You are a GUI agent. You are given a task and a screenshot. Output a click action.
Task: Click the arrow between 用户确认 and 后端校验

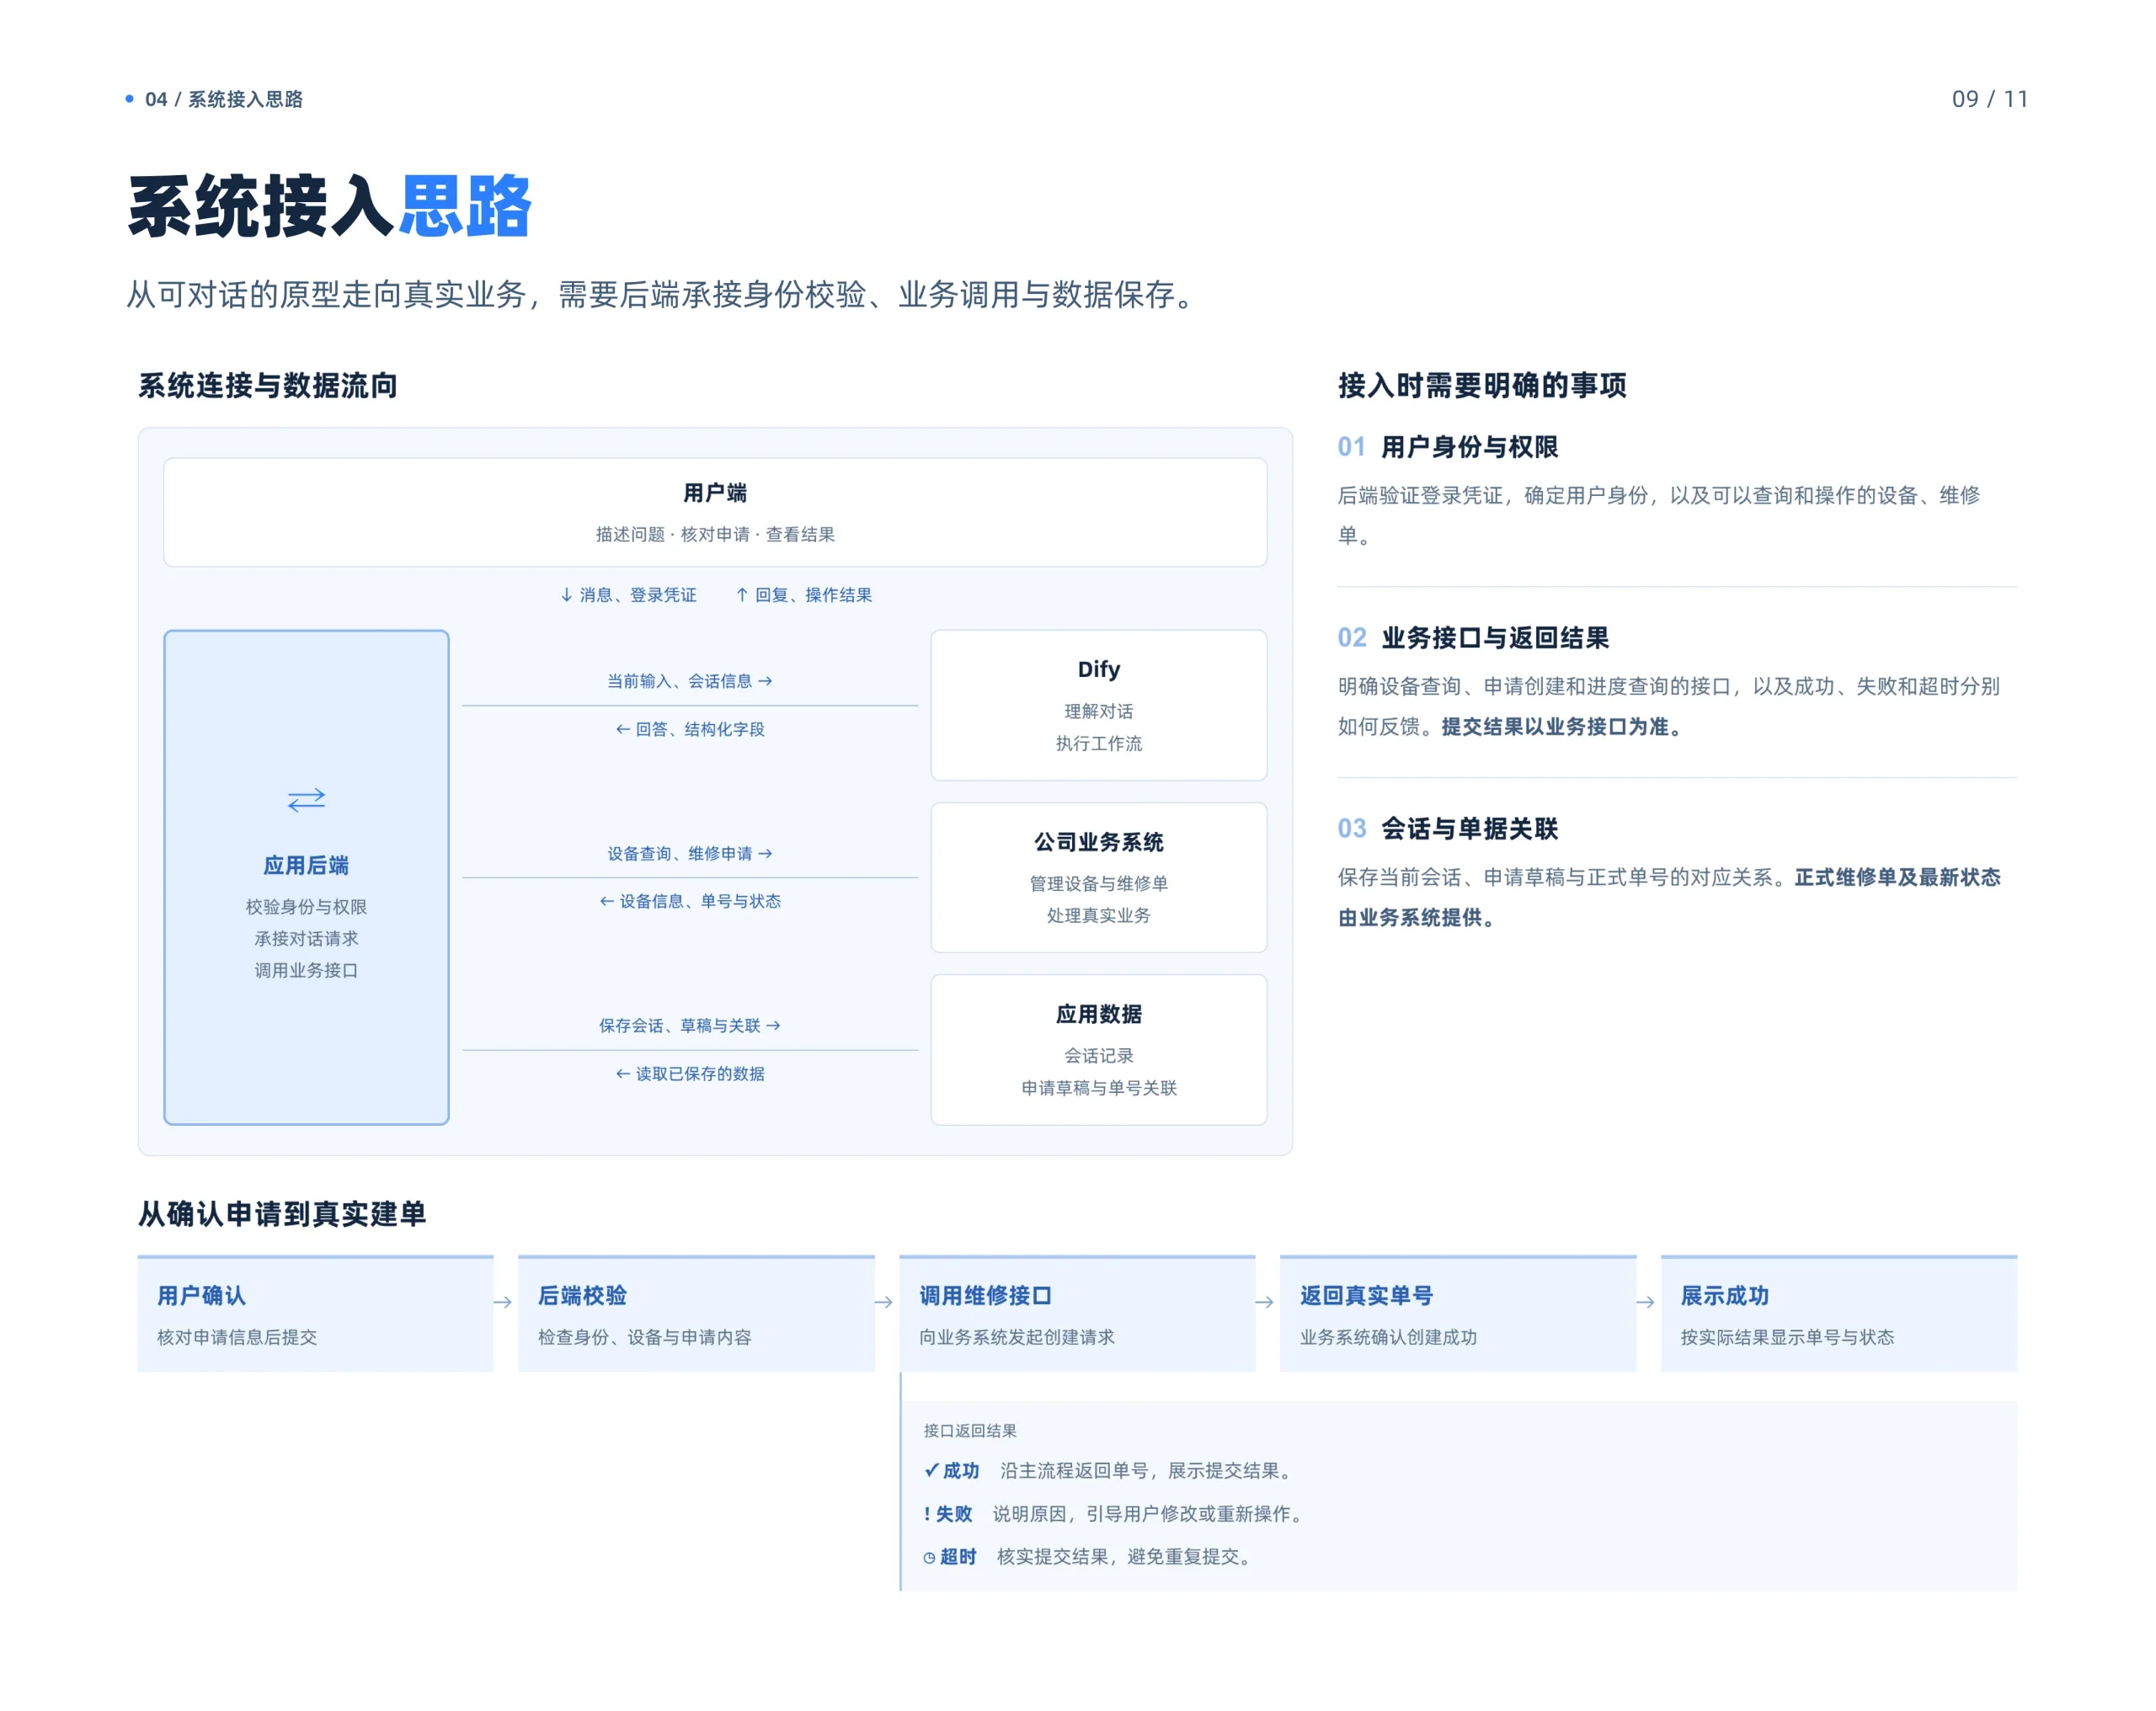pyautogui.click(x=503, y=1302)
